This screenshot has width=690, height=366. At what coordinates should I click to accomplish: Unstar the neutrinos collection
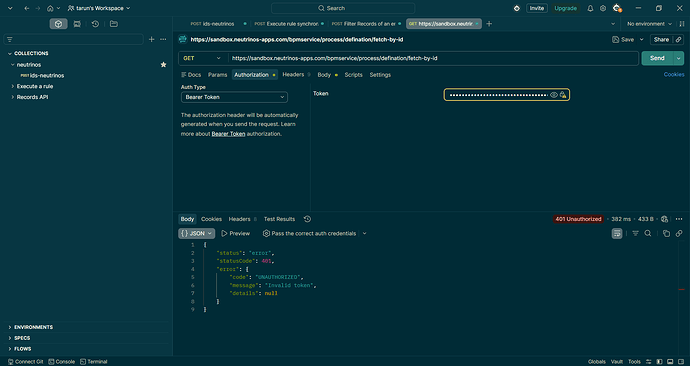[x=163, y=65]
